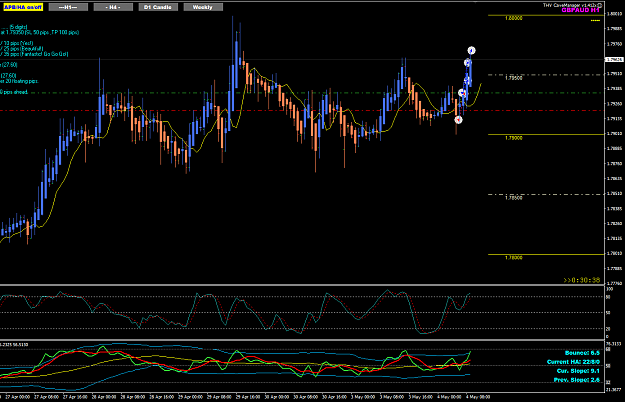This screenshot has width=625, height=402.
Task: Click the smiley face icon beside CaveManager
Action: point(600,5)
